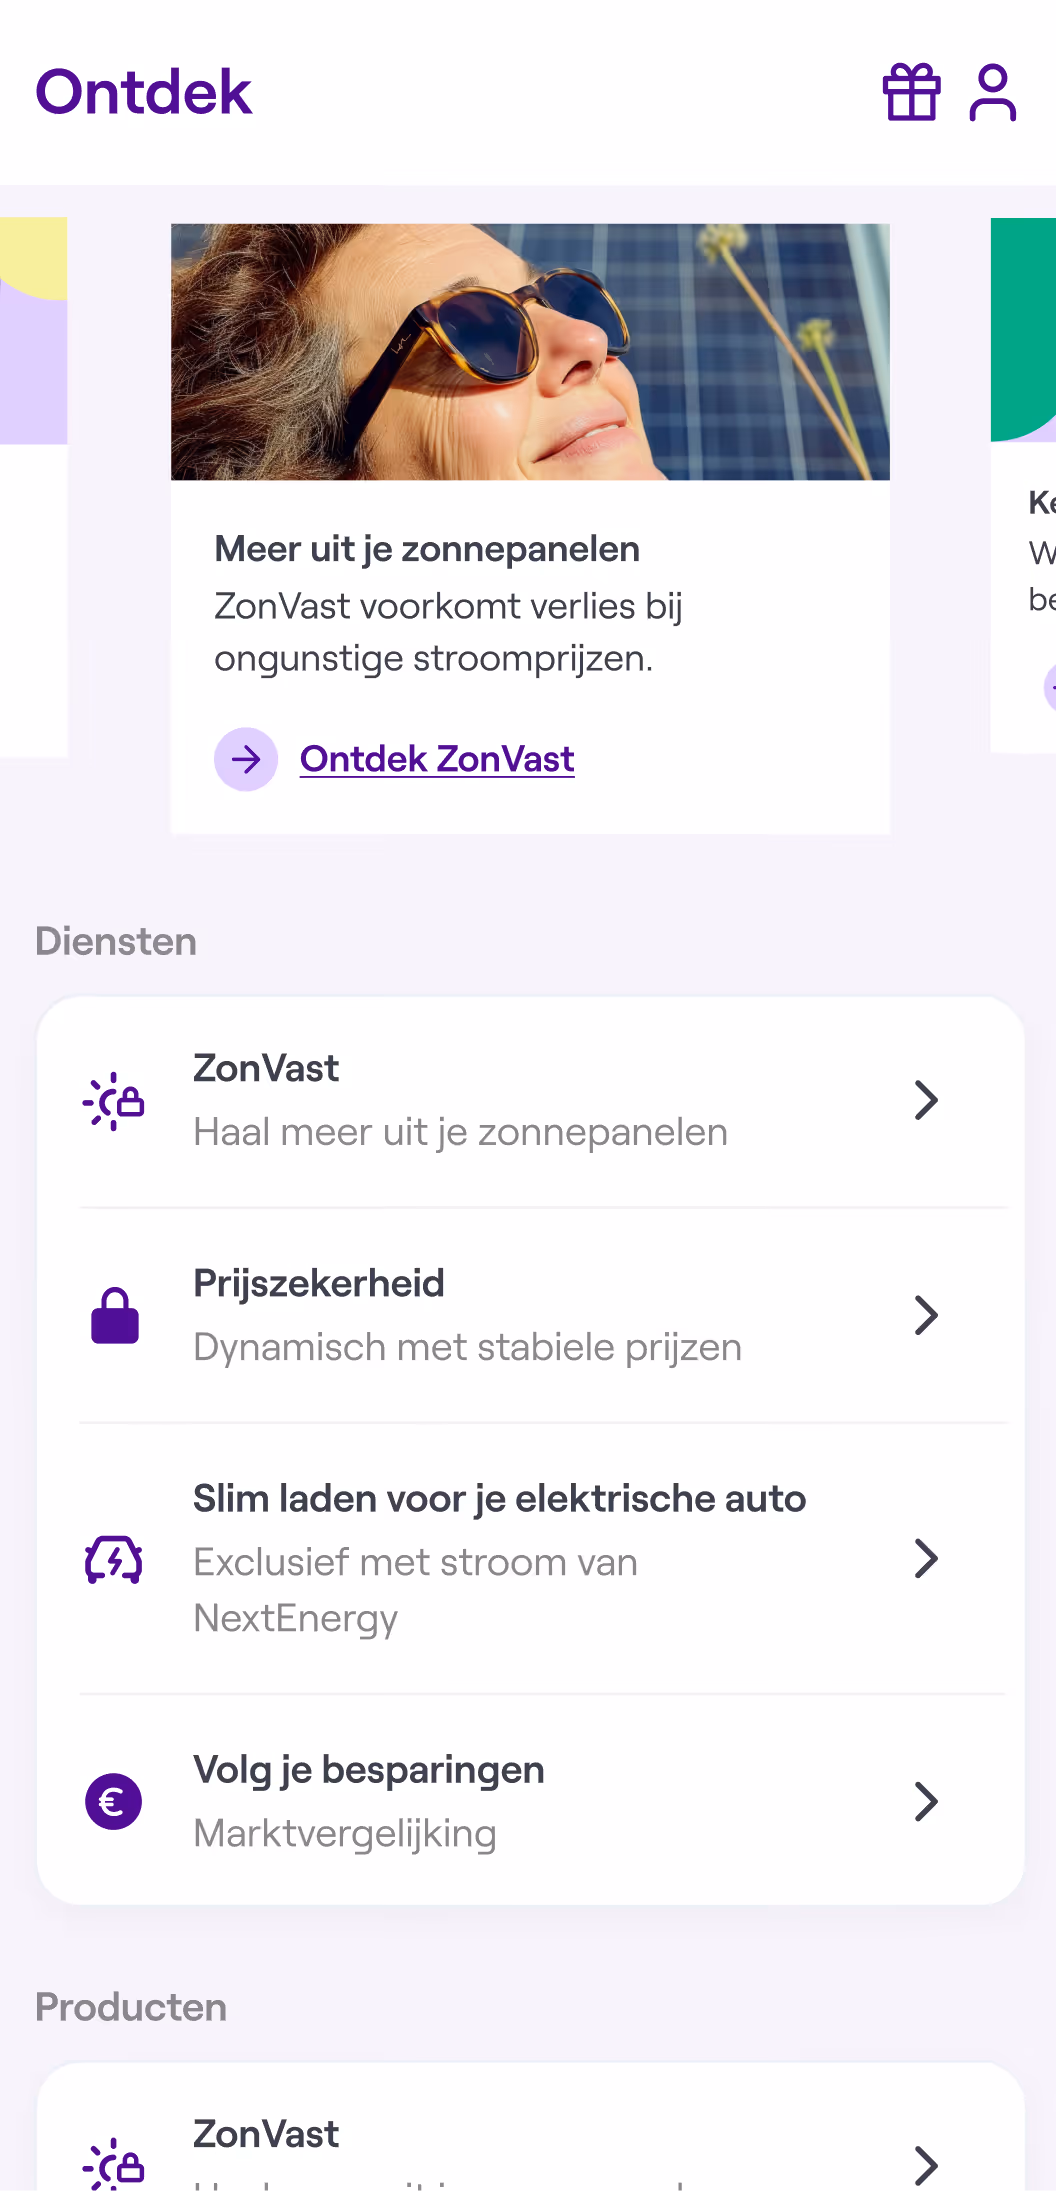This screenshot has width=1056, height=2192.
Task: Tap the ZonVast icon under Producten
Action: click(x=113, y=2164)
